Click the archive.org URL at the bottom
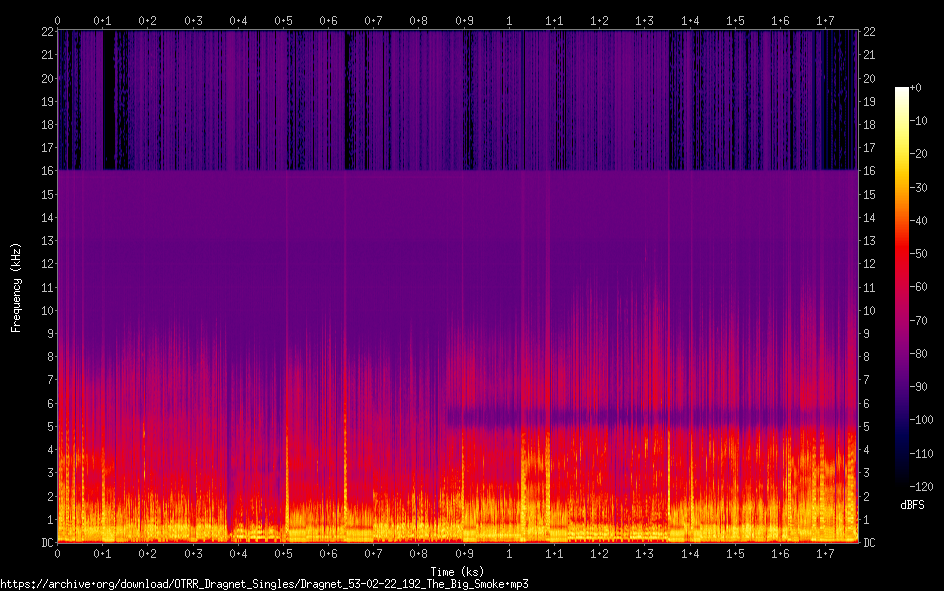Screen dimensions: 944x591 (x=264, y=583)
